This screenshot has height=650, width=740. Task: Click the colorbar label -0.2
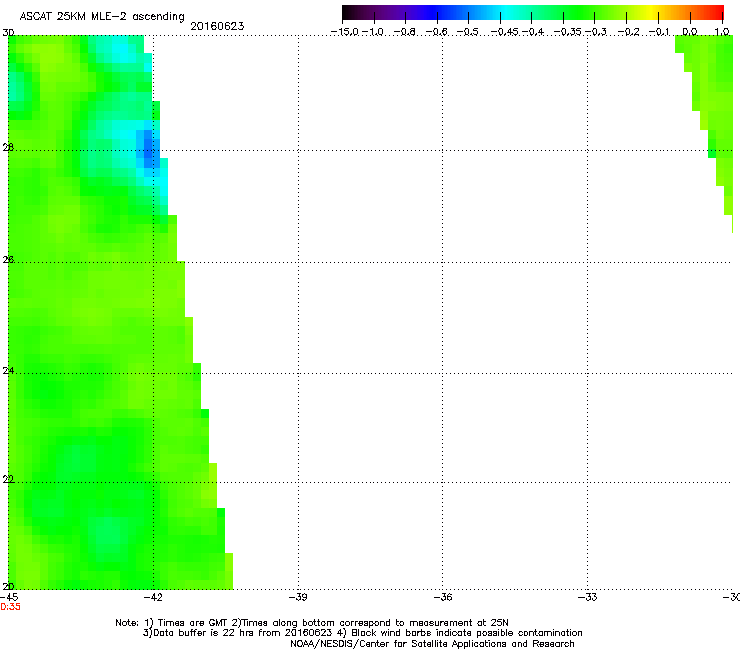[x=629, y=32]
